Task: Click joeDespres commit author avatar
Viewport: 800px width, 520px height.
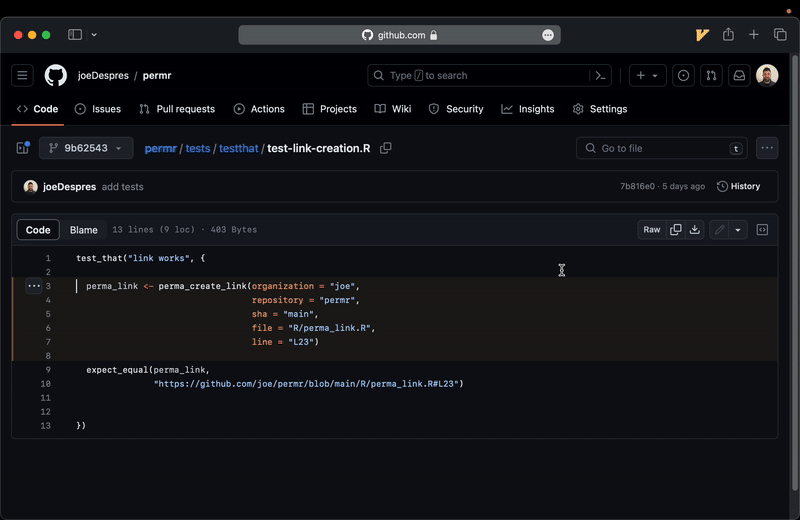Action: click(31, 187)
